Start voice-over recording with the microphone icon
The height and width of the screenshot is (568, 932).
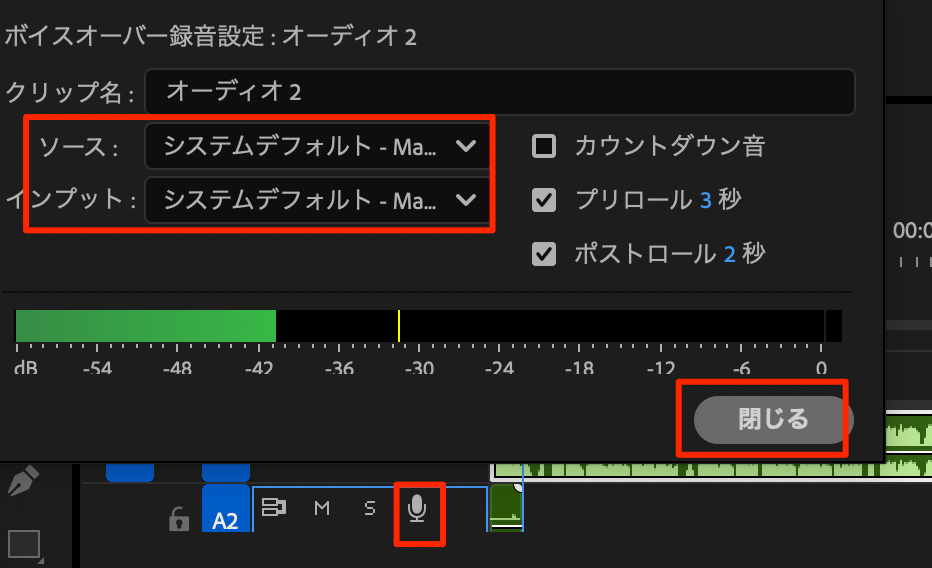coord(418,510)
